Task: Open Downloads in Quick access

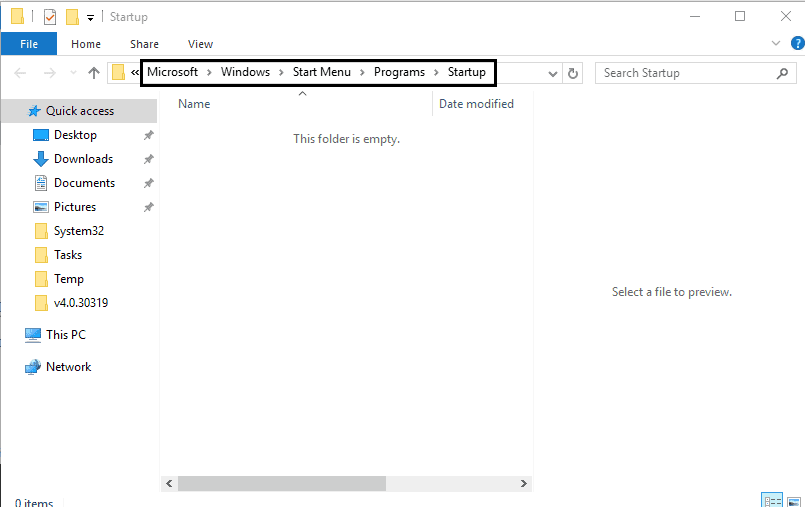Action: [x=83, y=159]
